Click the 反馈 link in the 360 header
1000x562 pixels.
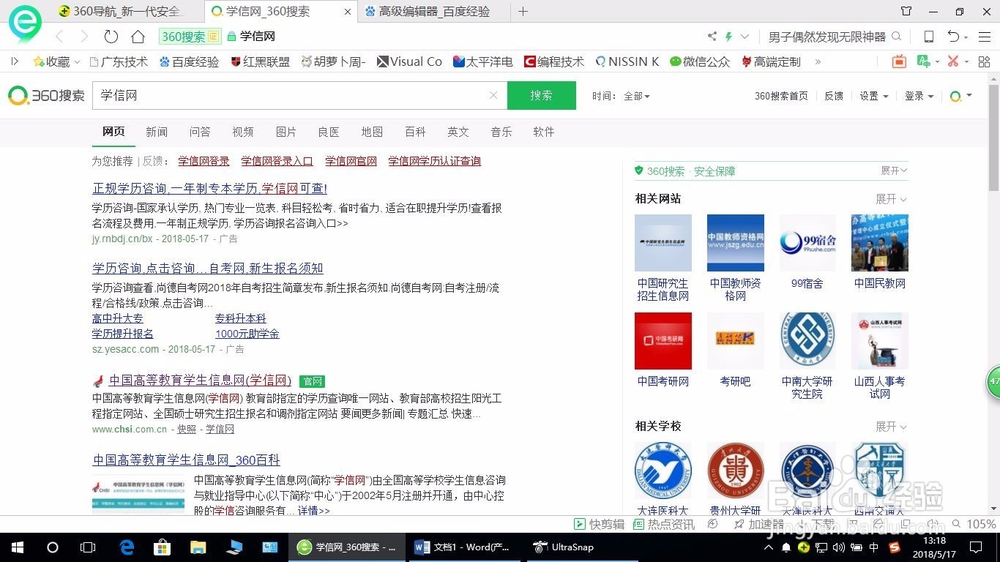(x=834, y=96)
